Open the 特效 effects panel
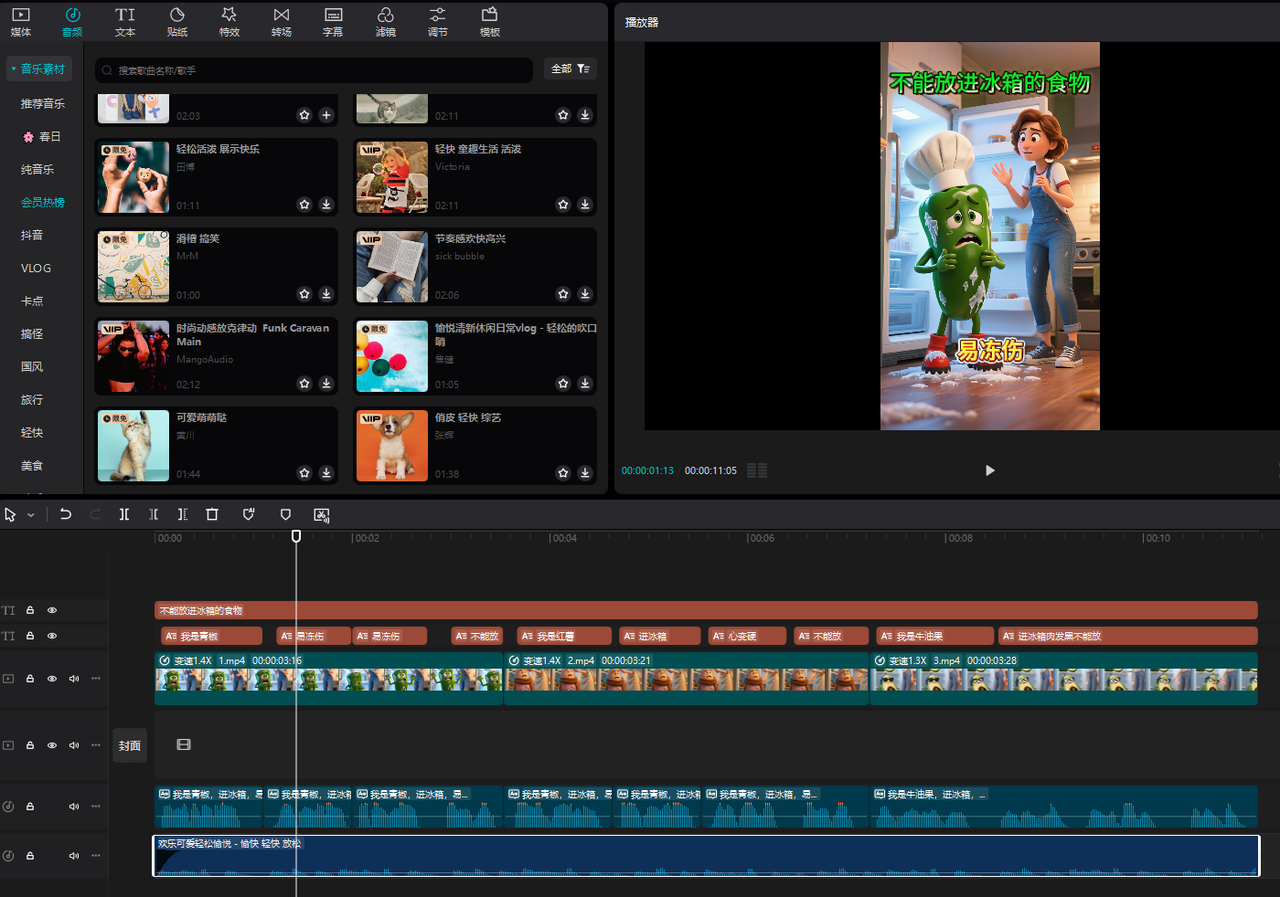 pyautogui.click(x=229, y=21)
